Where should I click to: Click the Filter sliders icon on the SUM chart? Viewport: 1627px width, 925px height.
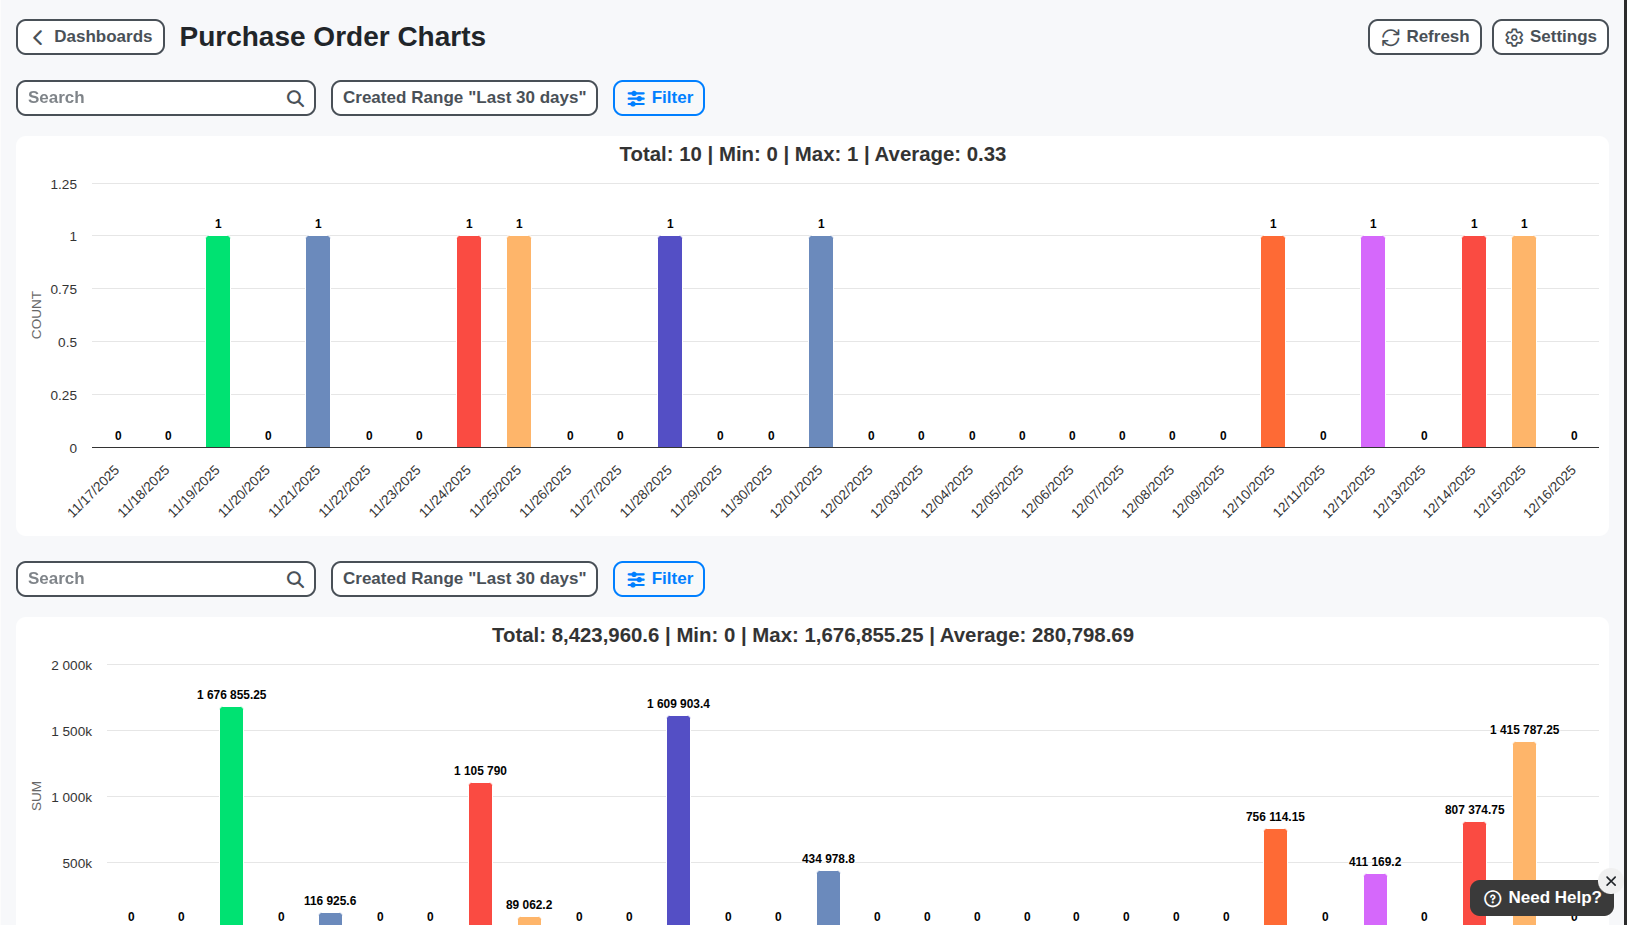click(x=637, y=579)
